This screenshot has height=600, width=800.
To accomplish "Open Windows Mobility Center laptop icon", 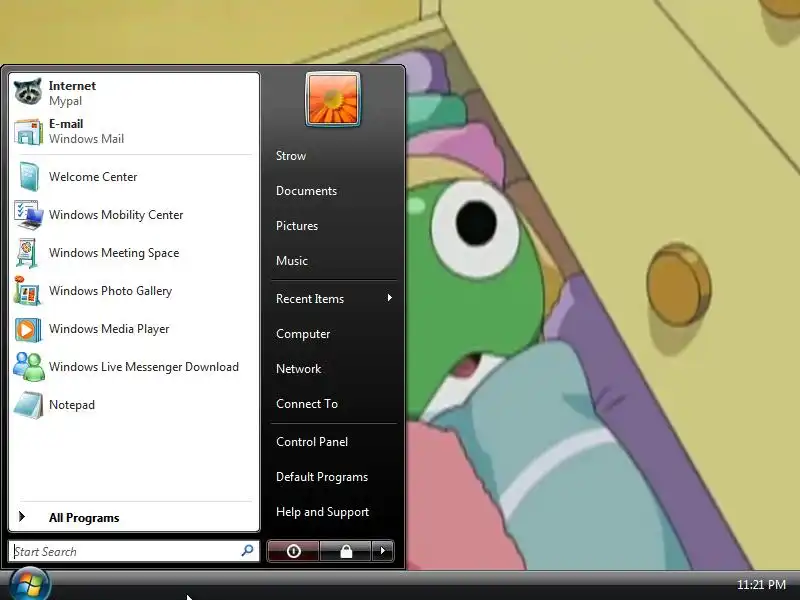I will [29, 215].
